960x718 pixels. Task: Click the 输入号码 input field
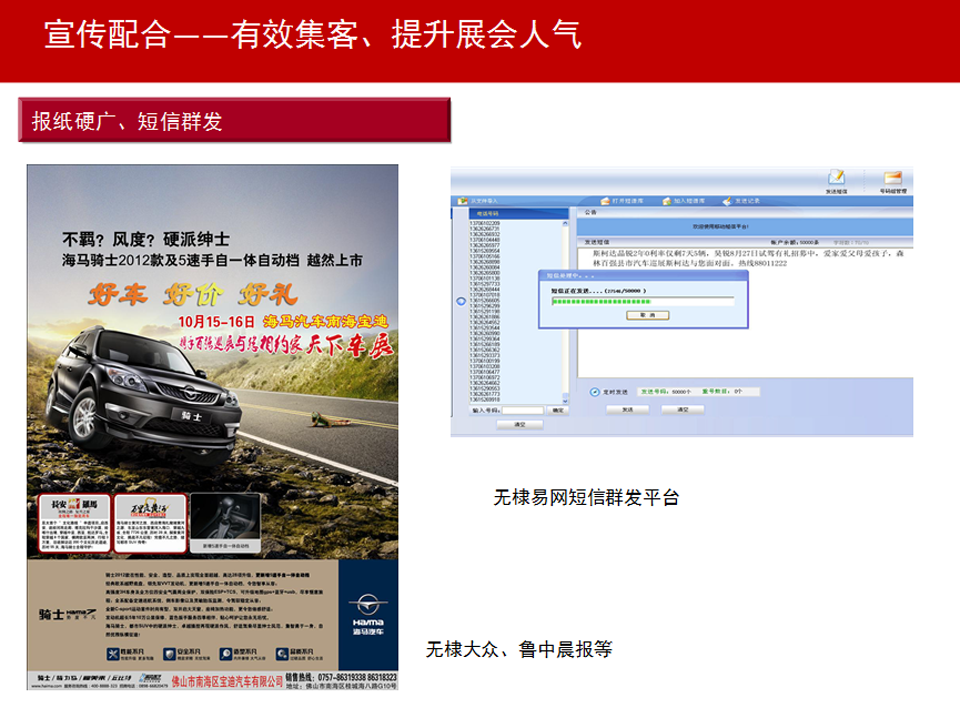tap(523, 410)
